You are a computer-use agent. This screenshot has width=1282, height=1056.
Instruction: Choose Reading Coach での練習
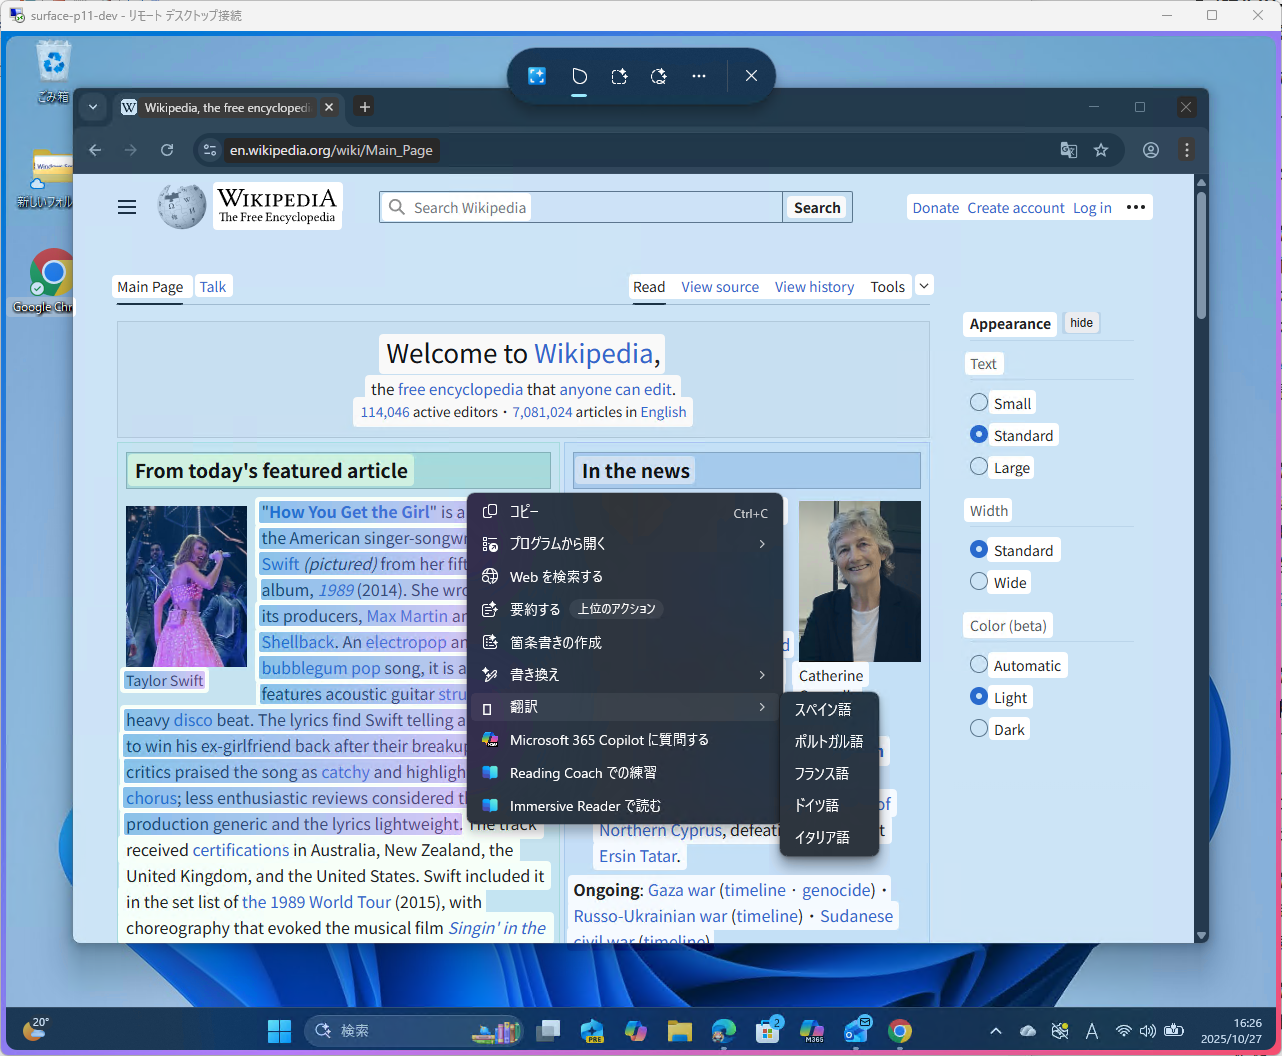pos(625,773)
